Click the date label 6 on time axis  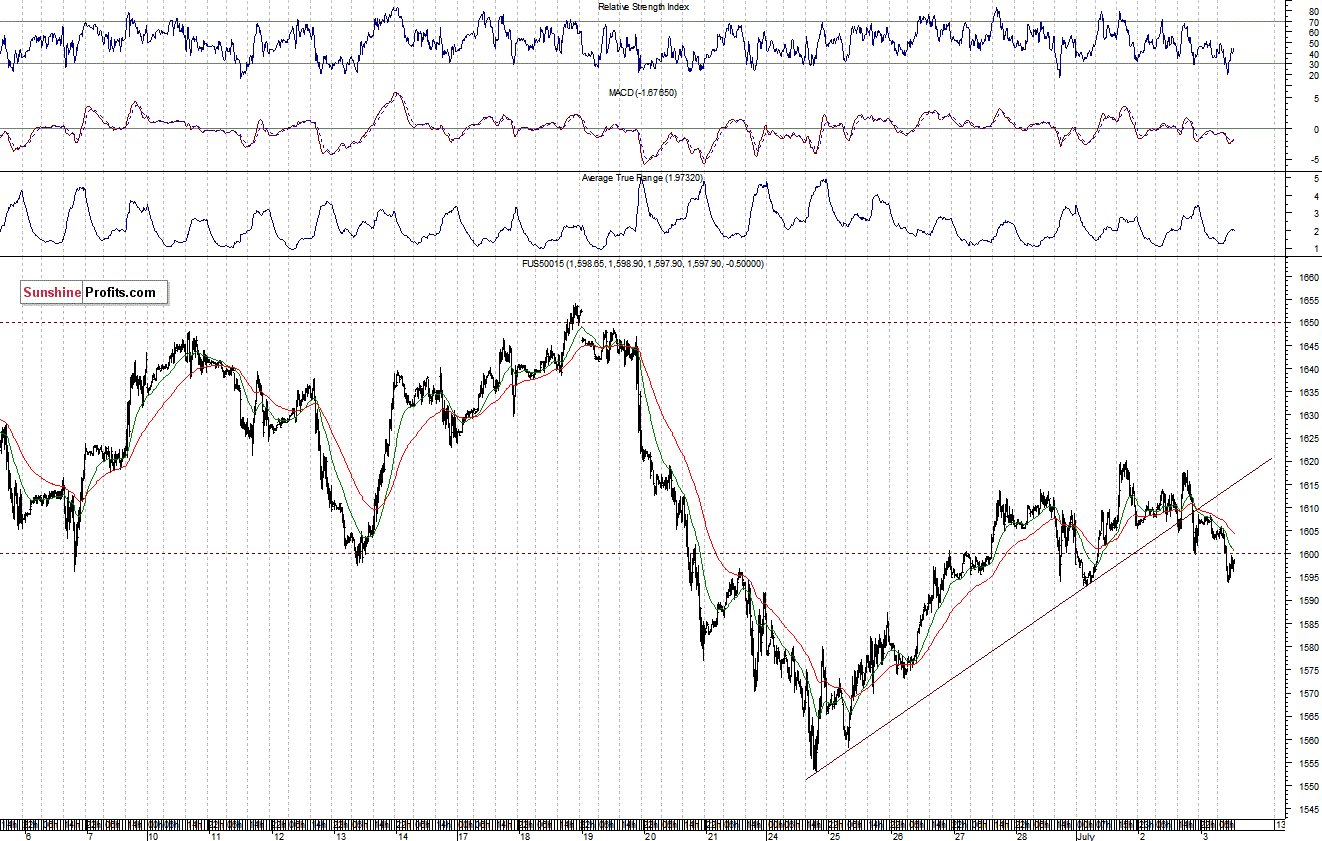tap(27, 835)
